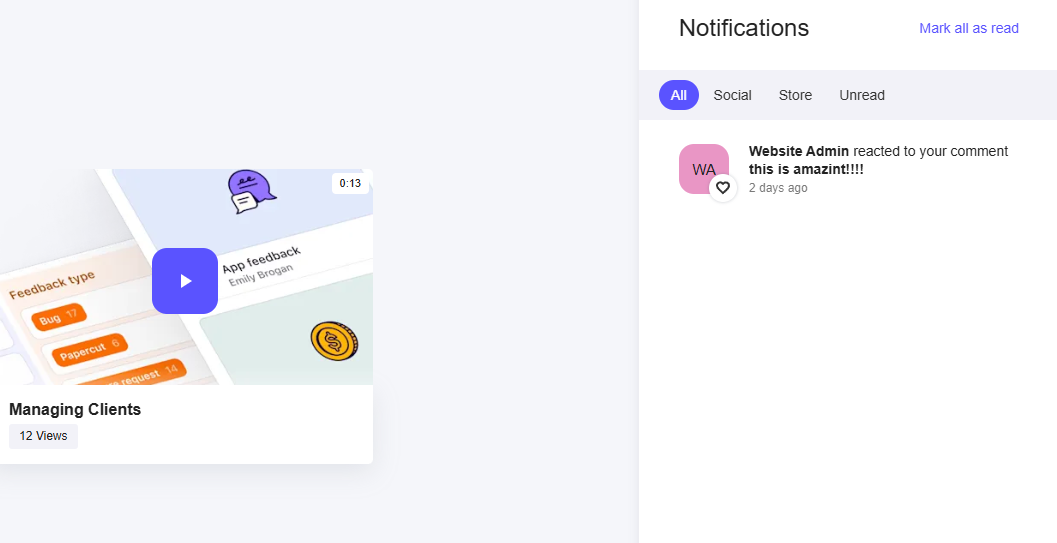Click the heart reaction icon on the notification
Image resolution: width=1057 pixels, height=543 pixels.
click(x=723, y=187)
